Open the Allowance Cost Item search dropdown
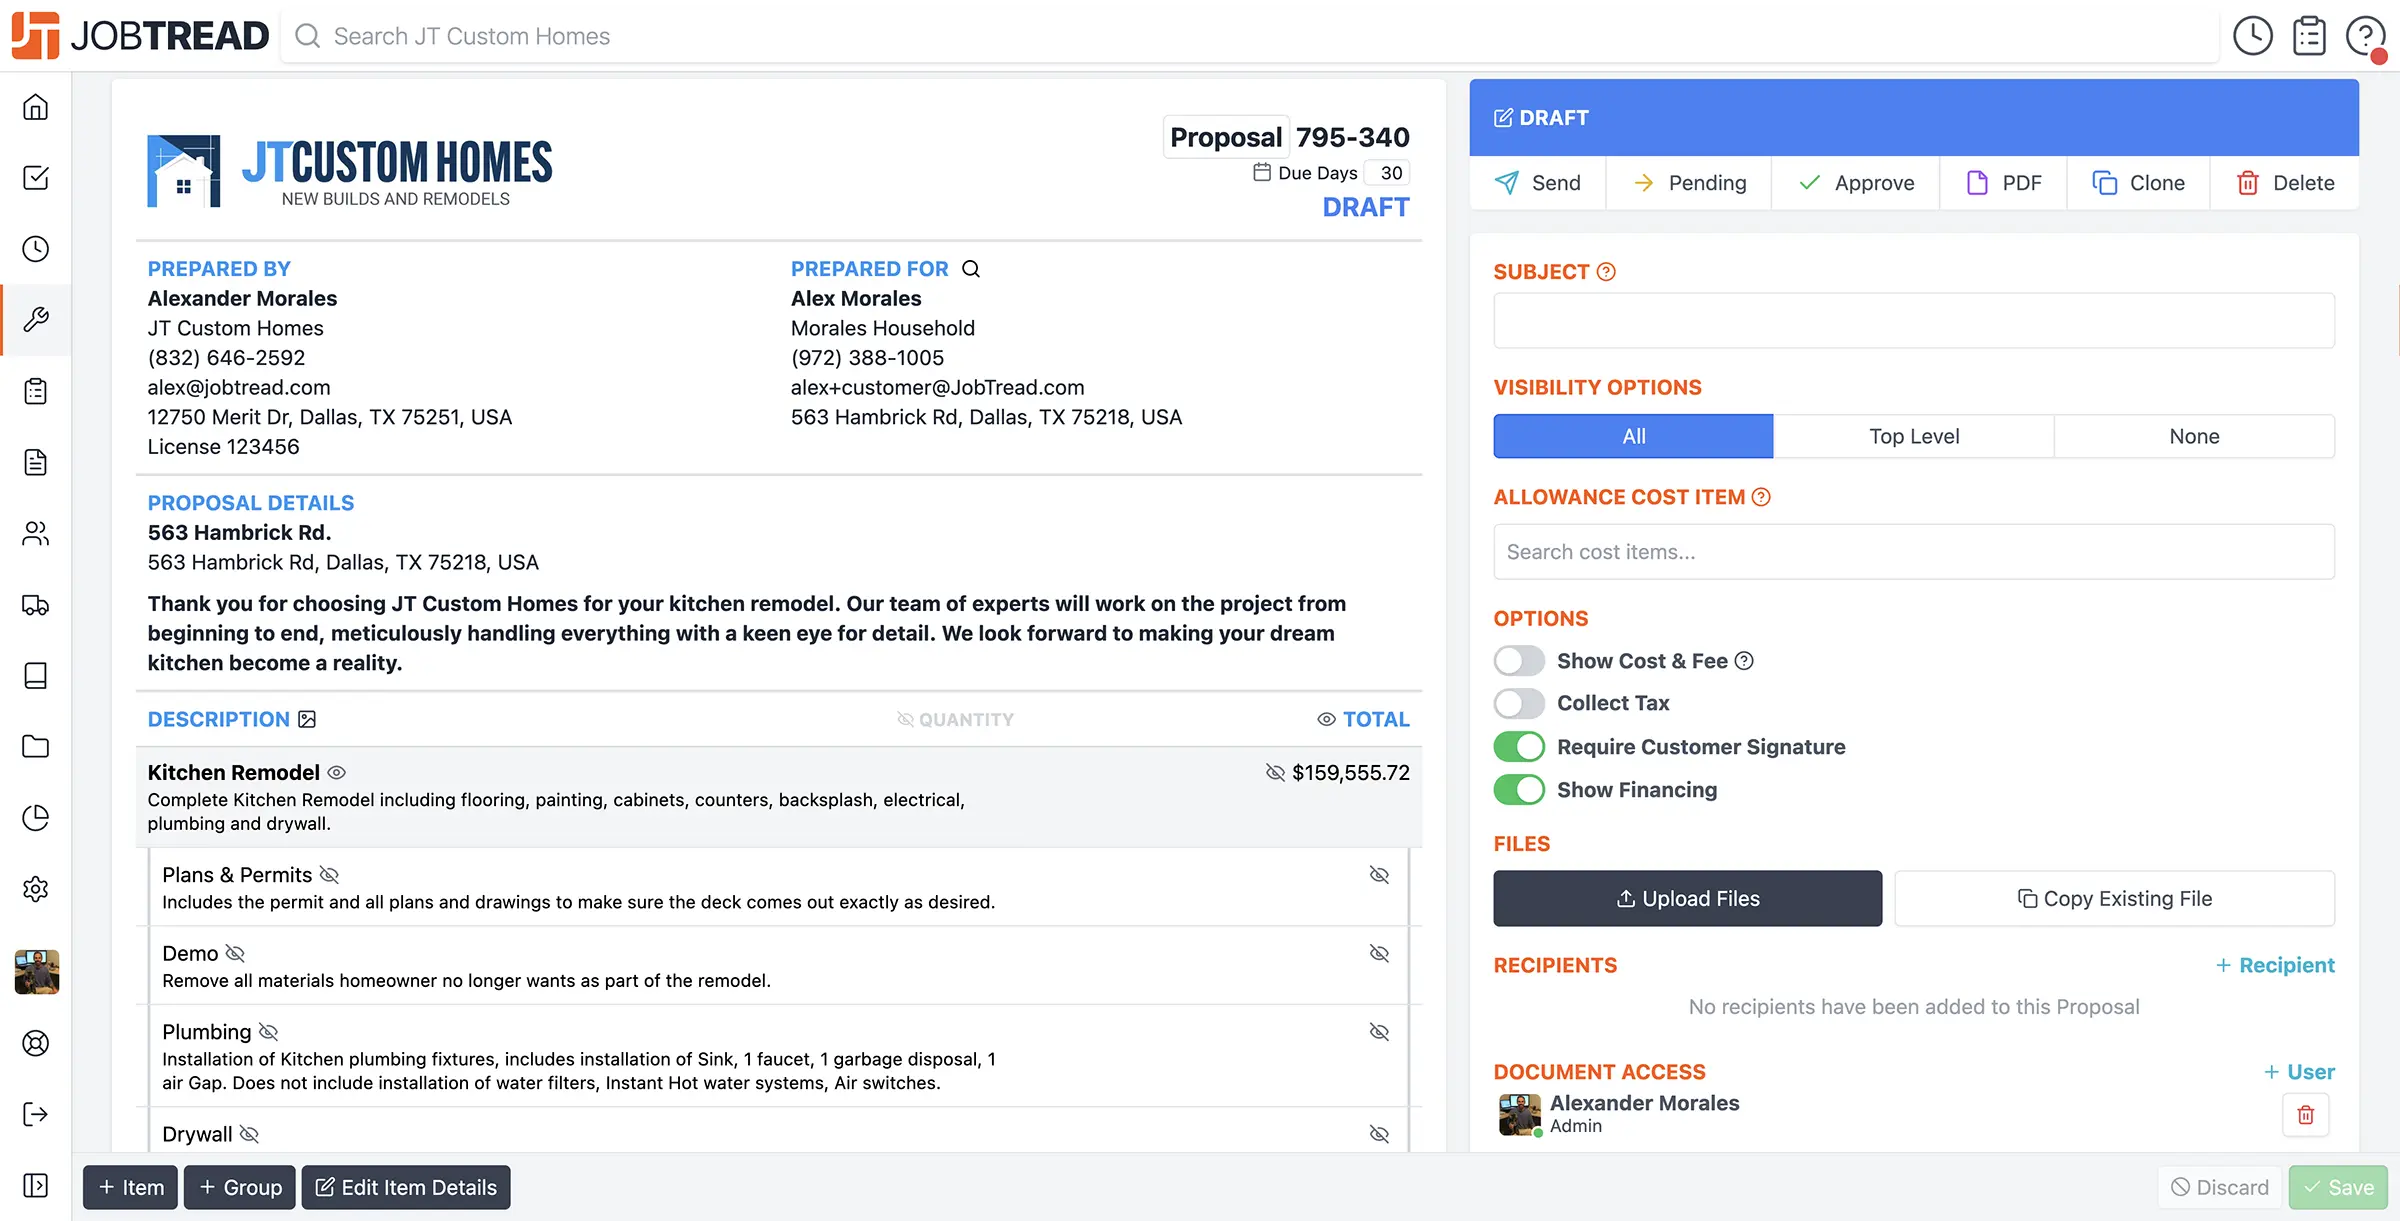This screenshot has height=1221, width=2400. point(1913,552)
